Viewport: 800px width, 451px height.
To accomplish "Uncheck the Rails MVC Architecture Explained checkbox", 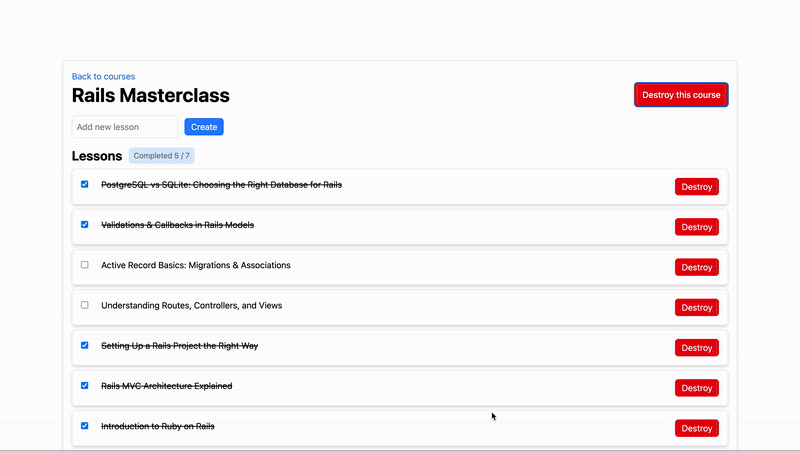I will click(x=85, y=385).
